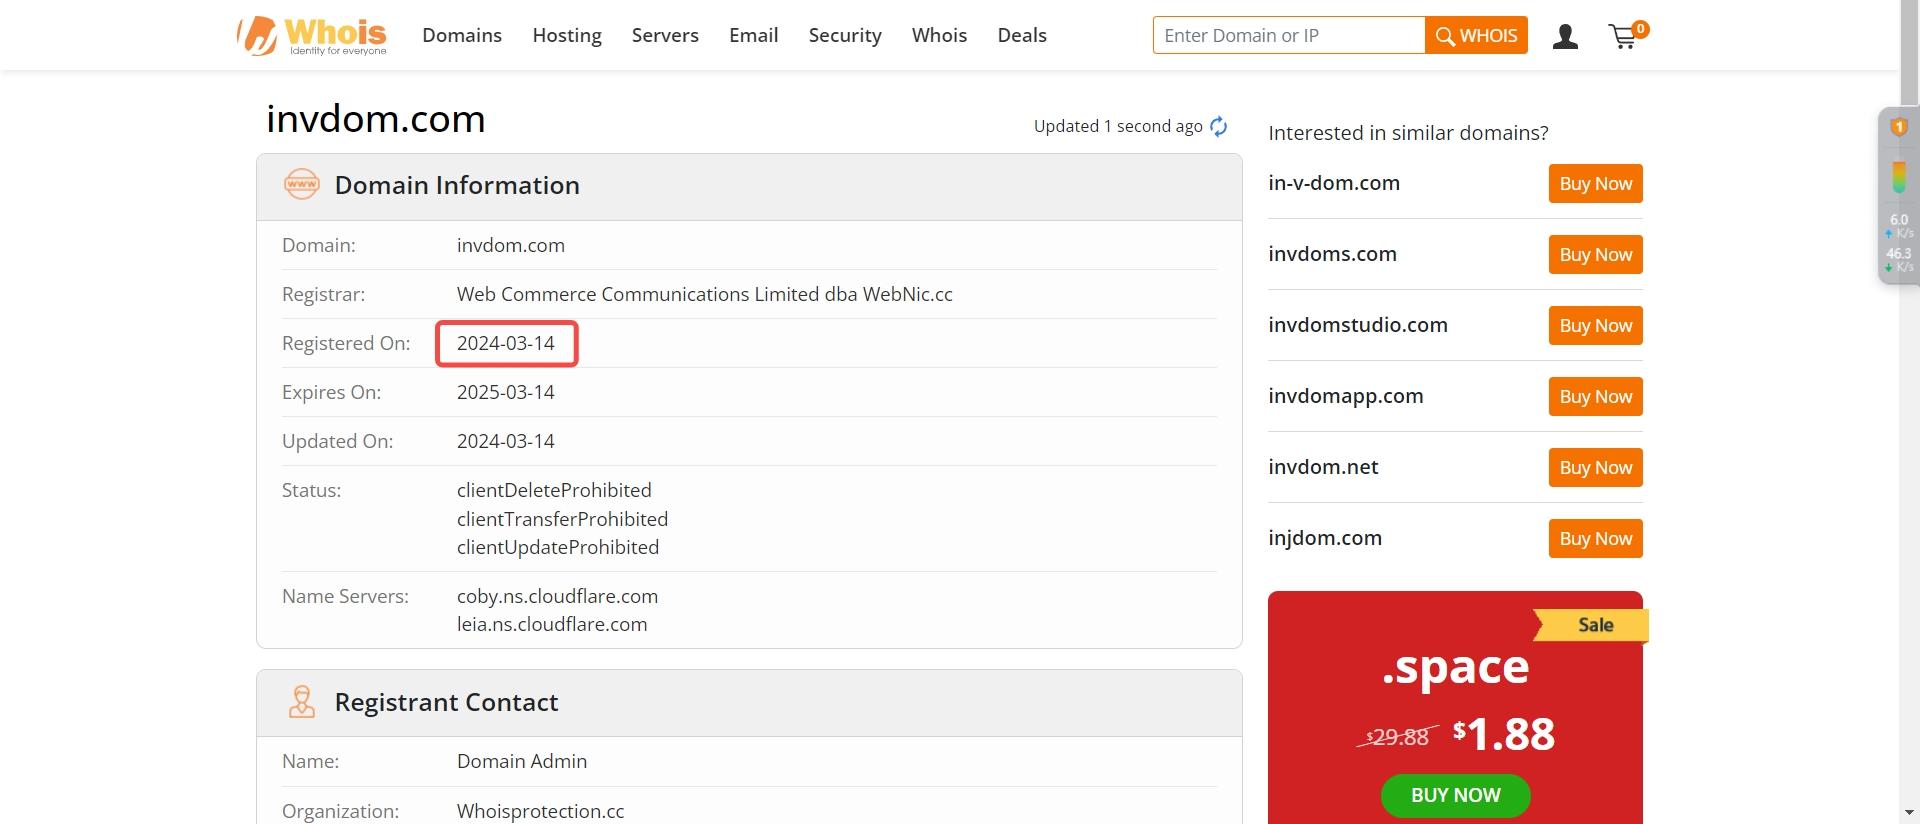Click the Updated 1 second ago text
The width and height of the screenshot is (1920, 824).
(1118, 126)
